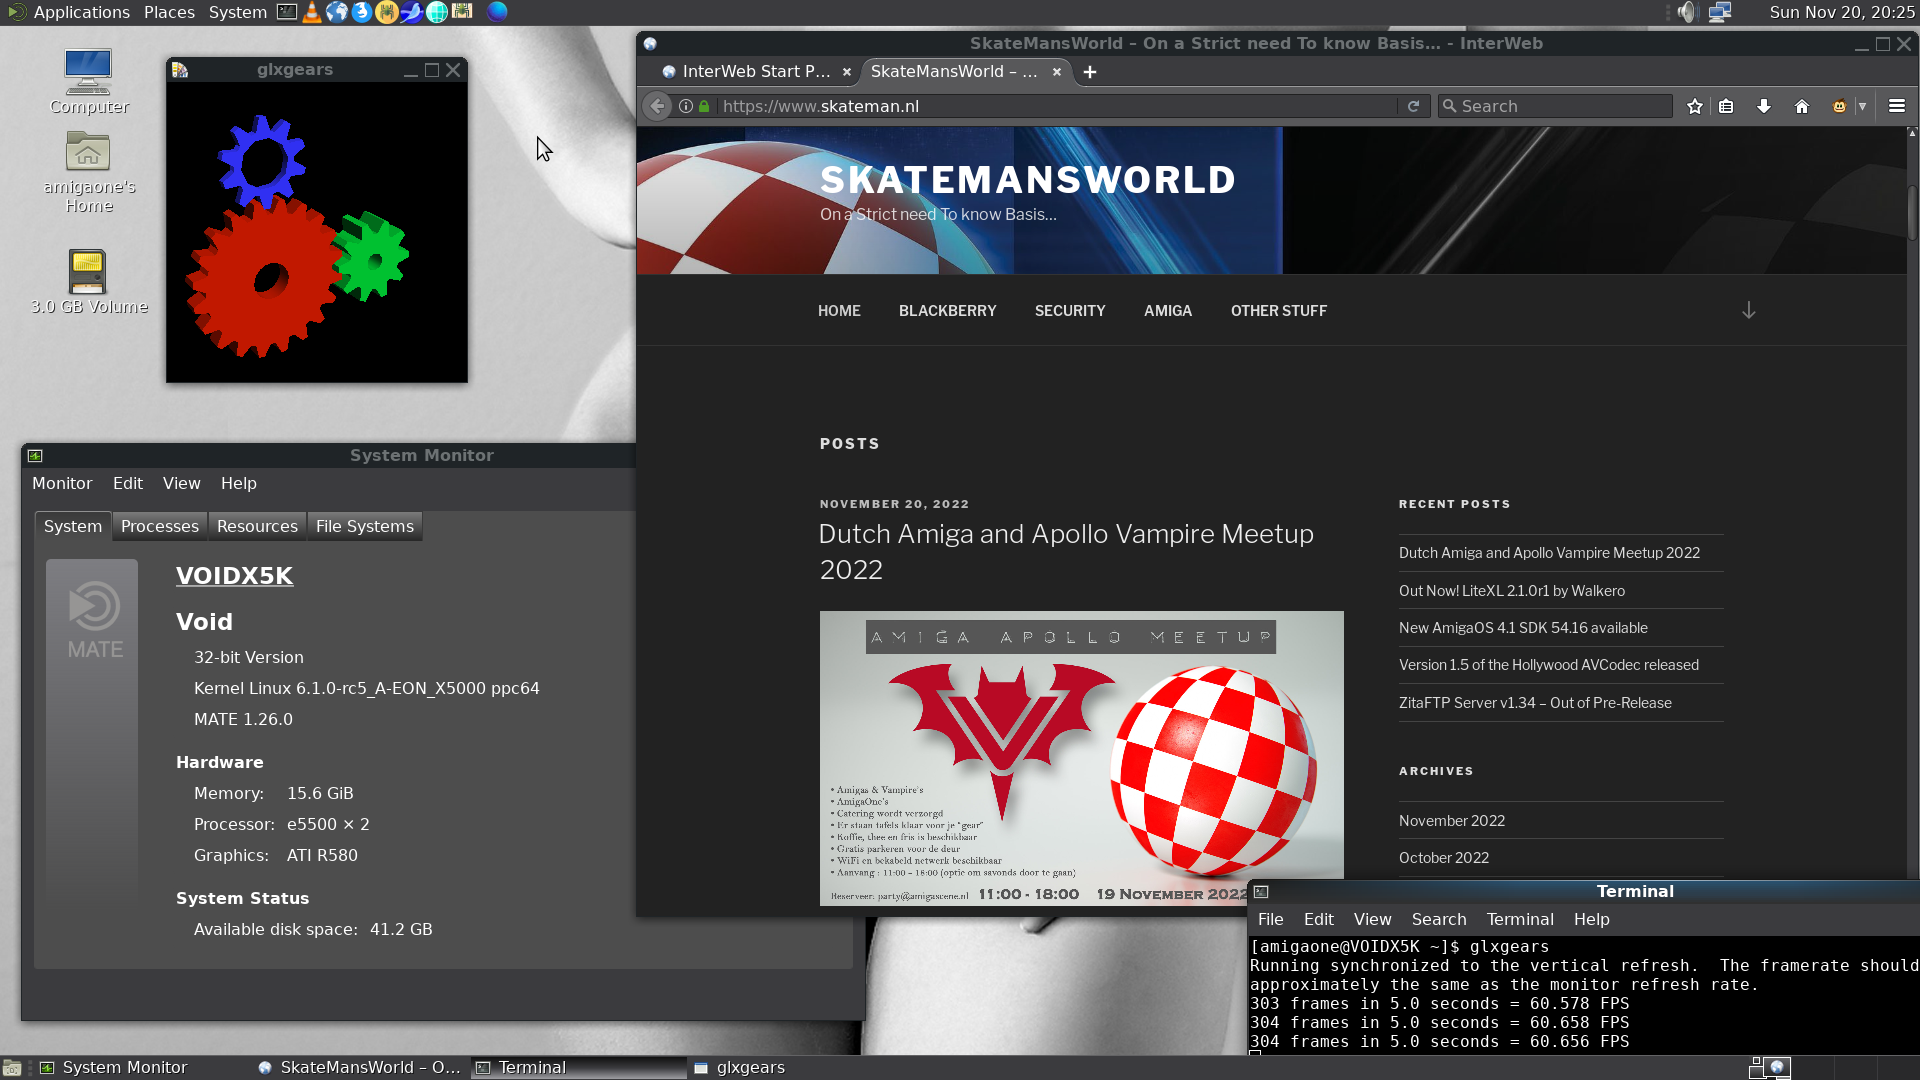Open Edit menu in System Monitor
This screenshot has height=1080, width=1920.
tap(128, 483)
